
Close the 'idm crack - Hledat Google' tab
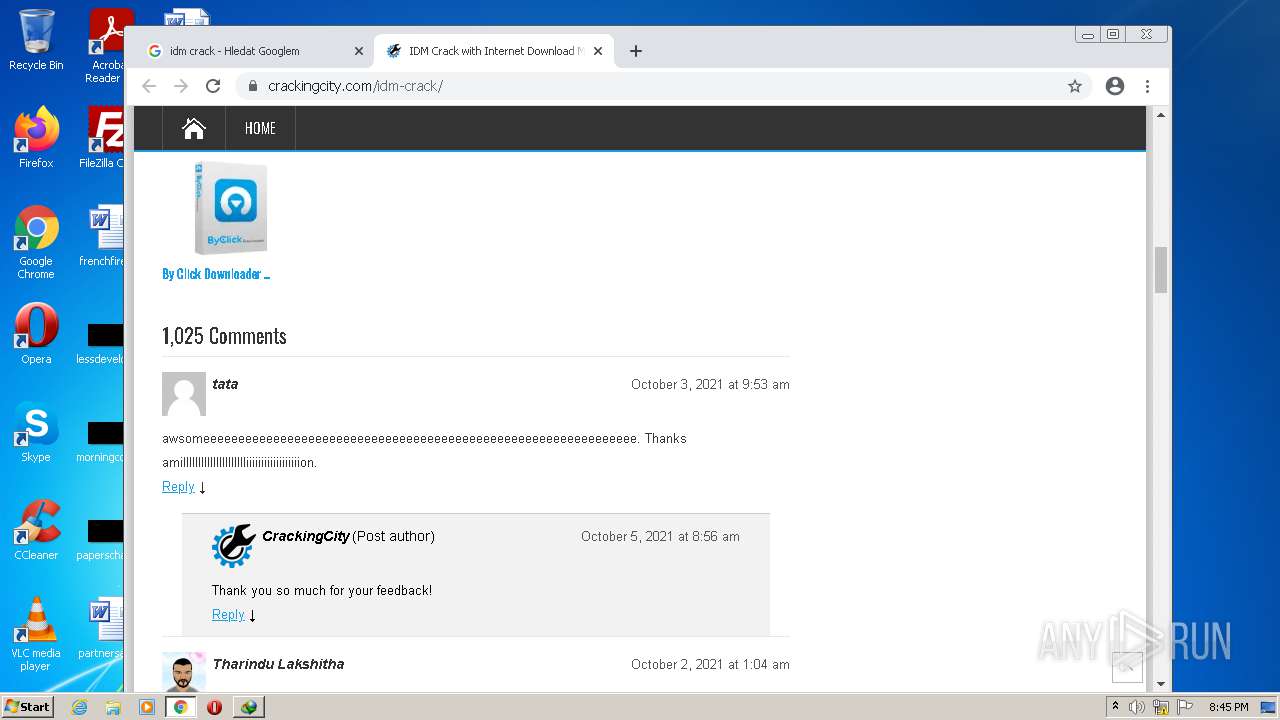click(x=359, y=51)
